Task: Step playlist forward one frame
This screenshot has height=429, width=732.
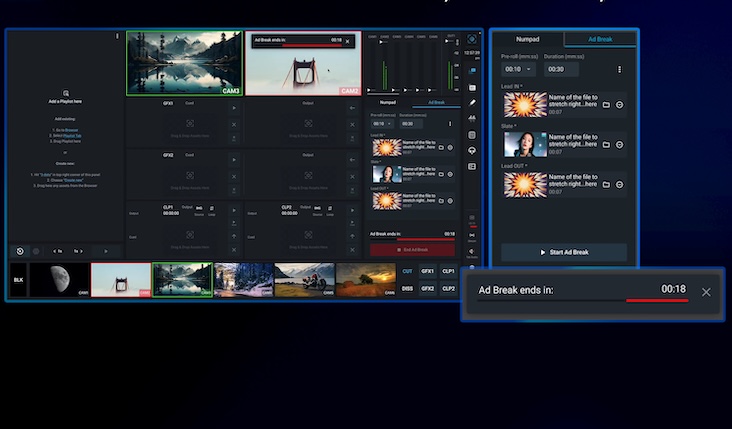Action: [78, 251]
